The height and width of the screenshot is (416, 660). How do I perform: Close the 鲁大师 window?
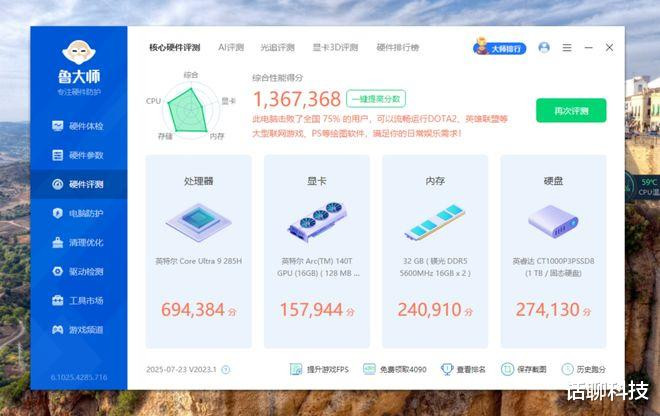coord(609,48)
